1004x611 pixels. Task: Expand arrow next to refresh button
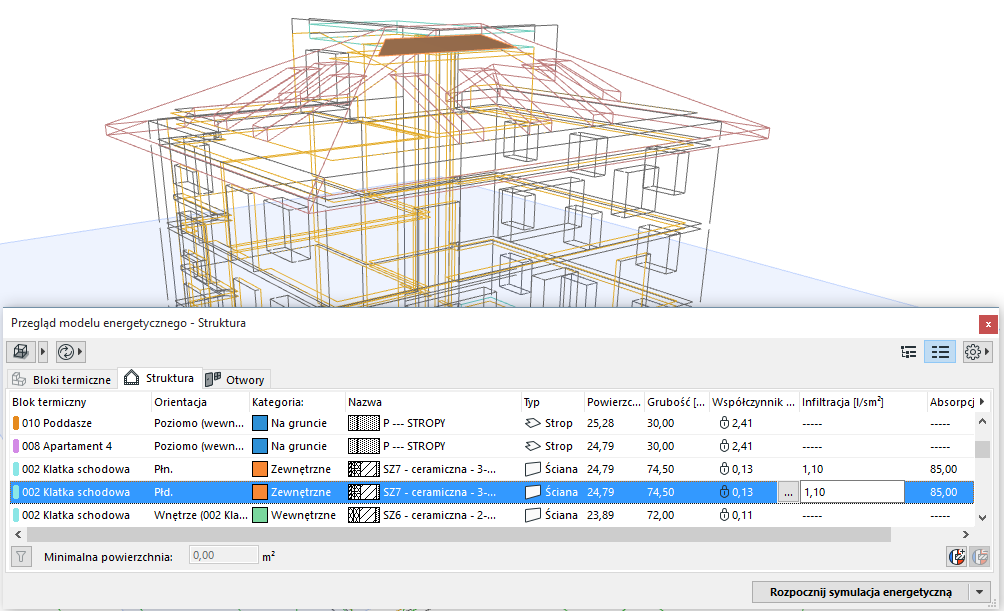click(x=81, y=352)
